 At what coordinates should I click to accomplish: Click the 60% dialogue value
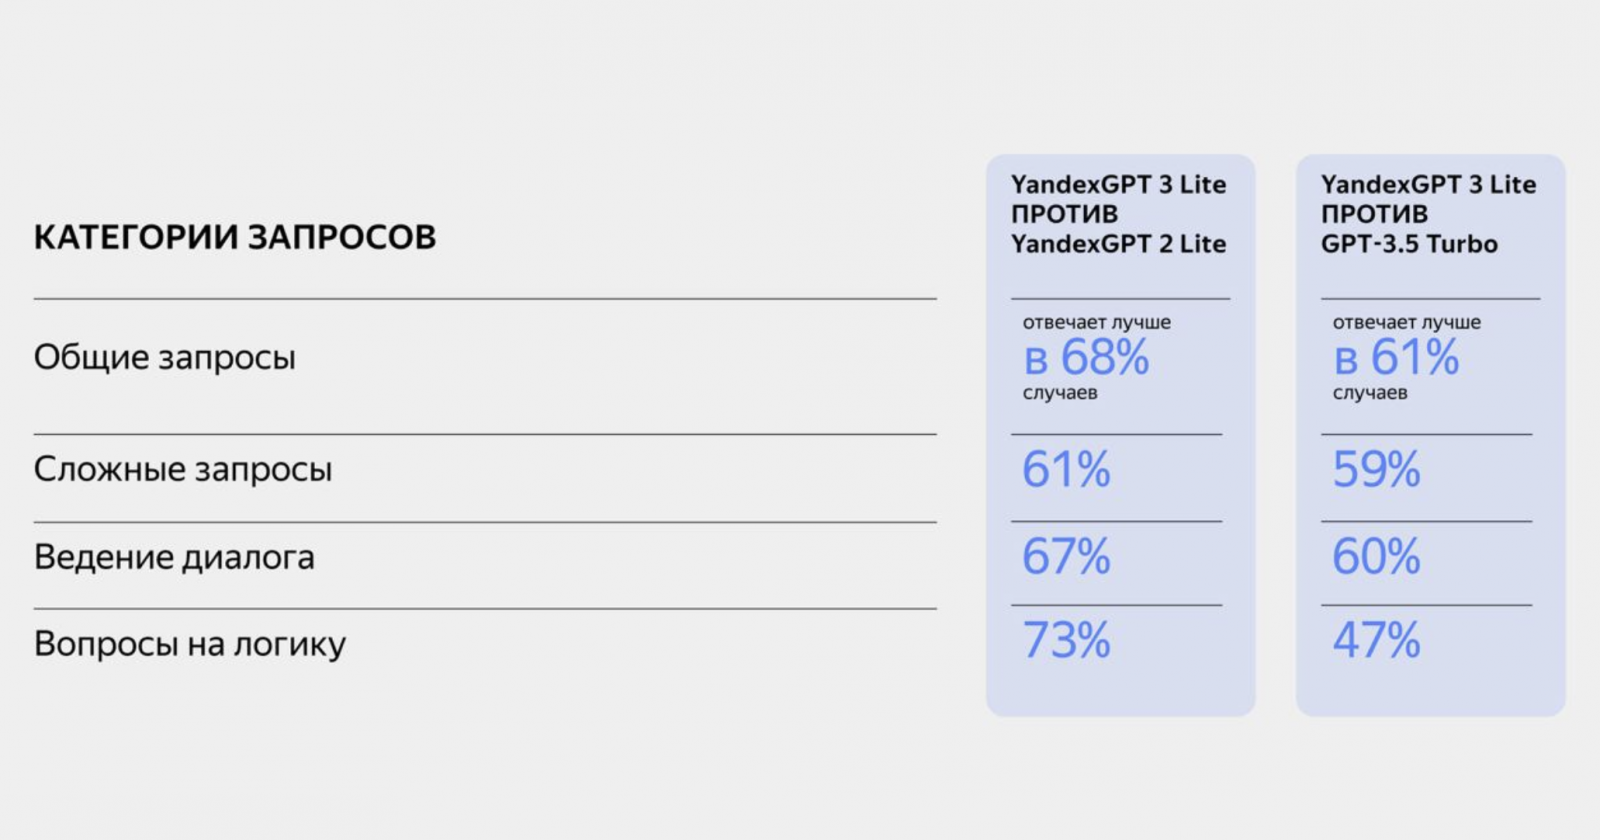tap(1376, 557)
